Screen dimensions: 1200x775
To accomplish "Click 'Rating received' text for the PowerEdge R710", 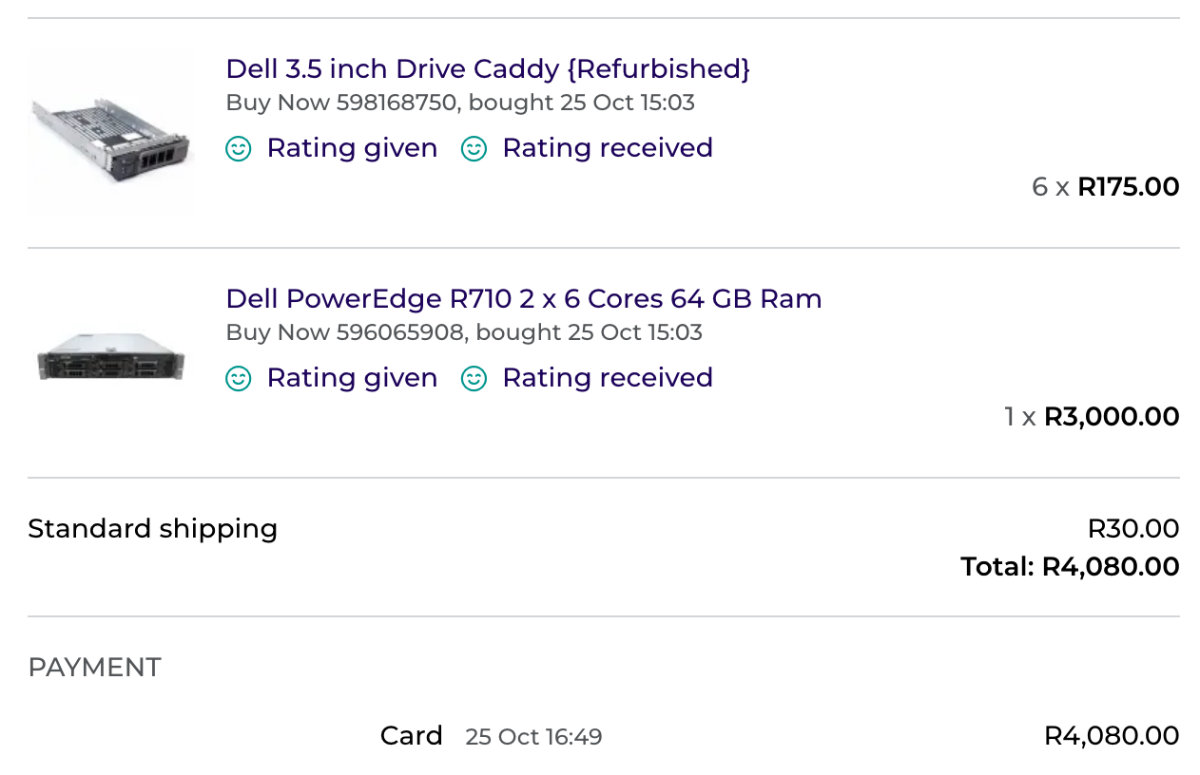I will (607, 378).
